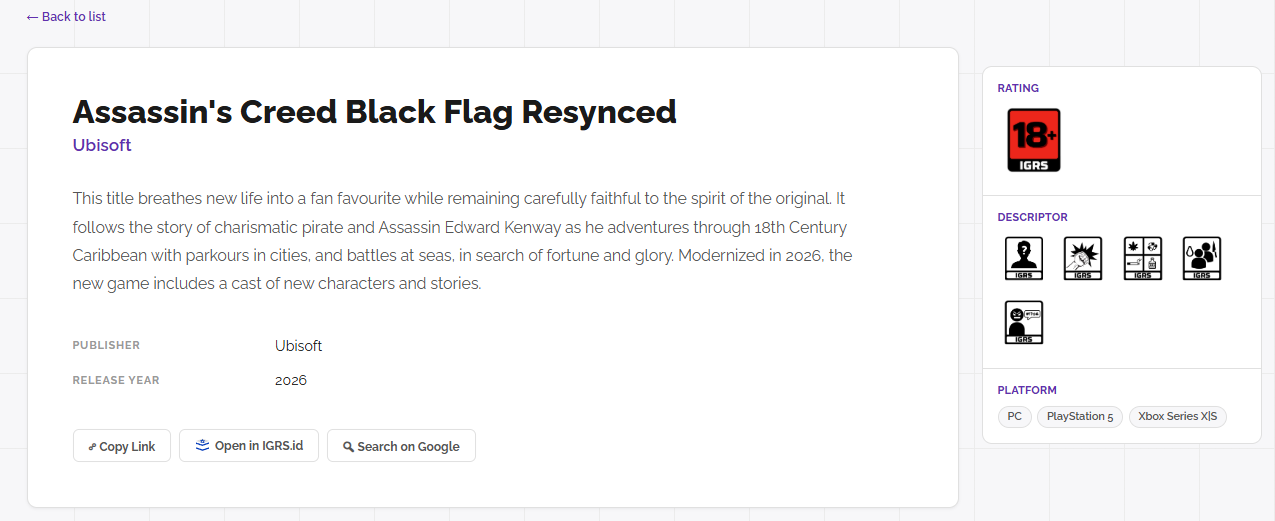Click the purple Ubisoft developer name under title

coord(102,145)
